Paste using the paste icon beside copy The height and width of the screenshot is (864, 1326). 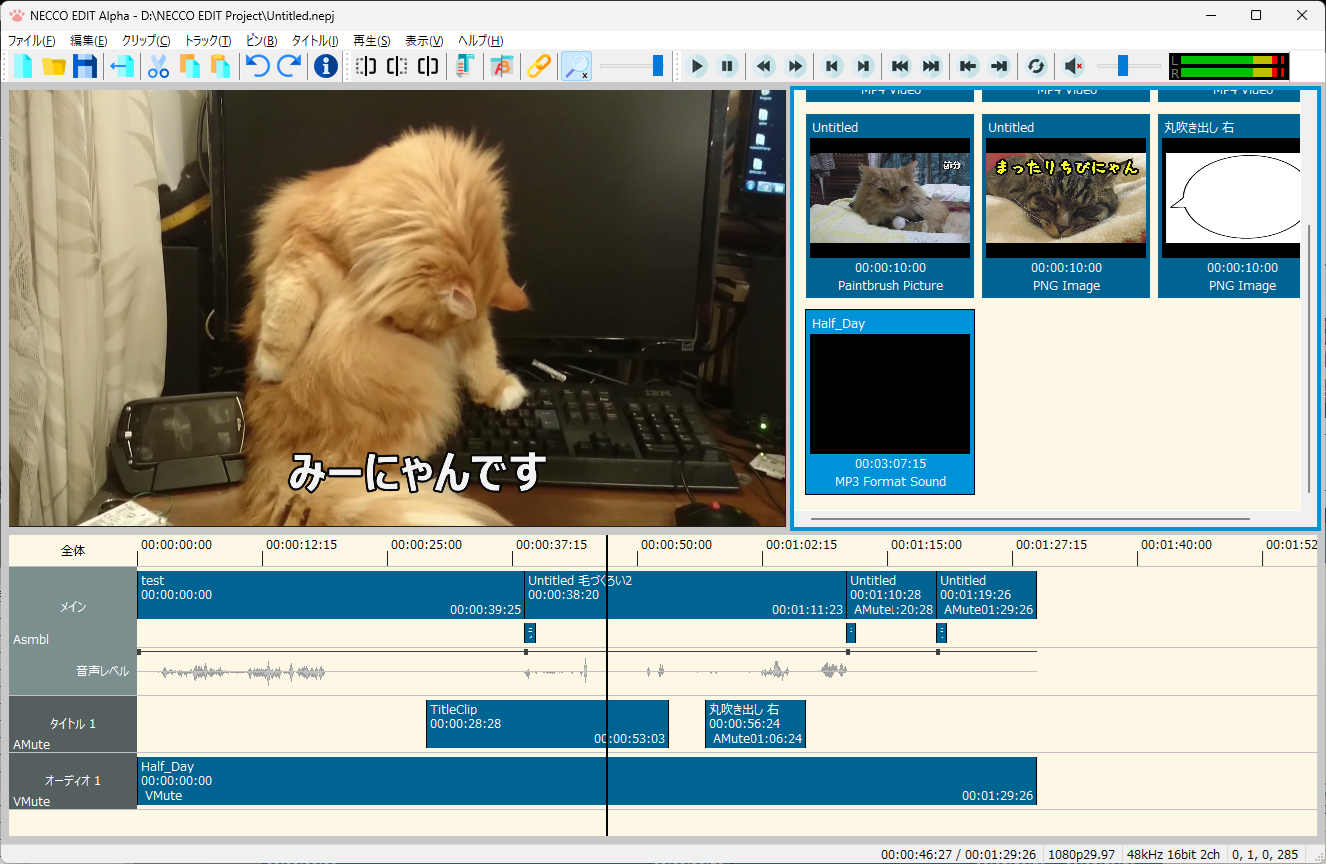[220, 66]
